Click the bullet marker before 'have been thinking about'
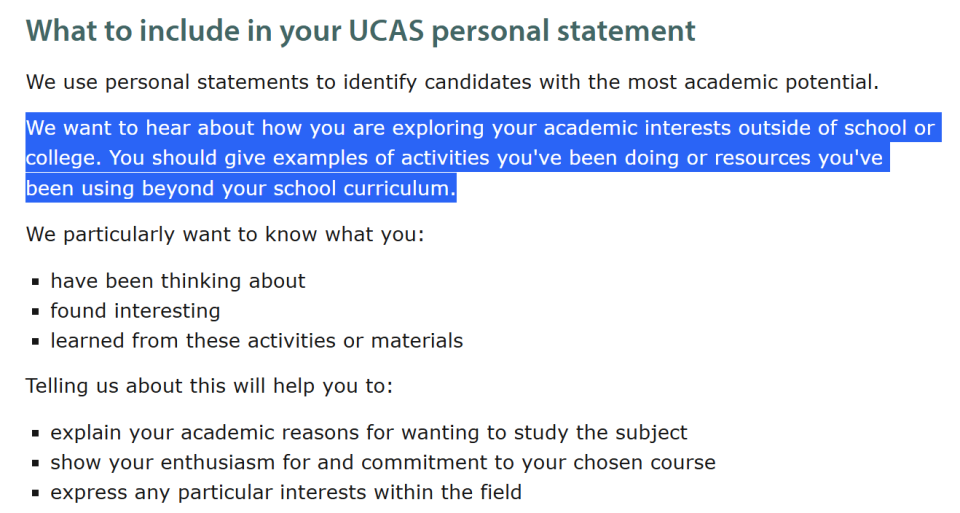This screenshot has height=513, width=960. 36,282
